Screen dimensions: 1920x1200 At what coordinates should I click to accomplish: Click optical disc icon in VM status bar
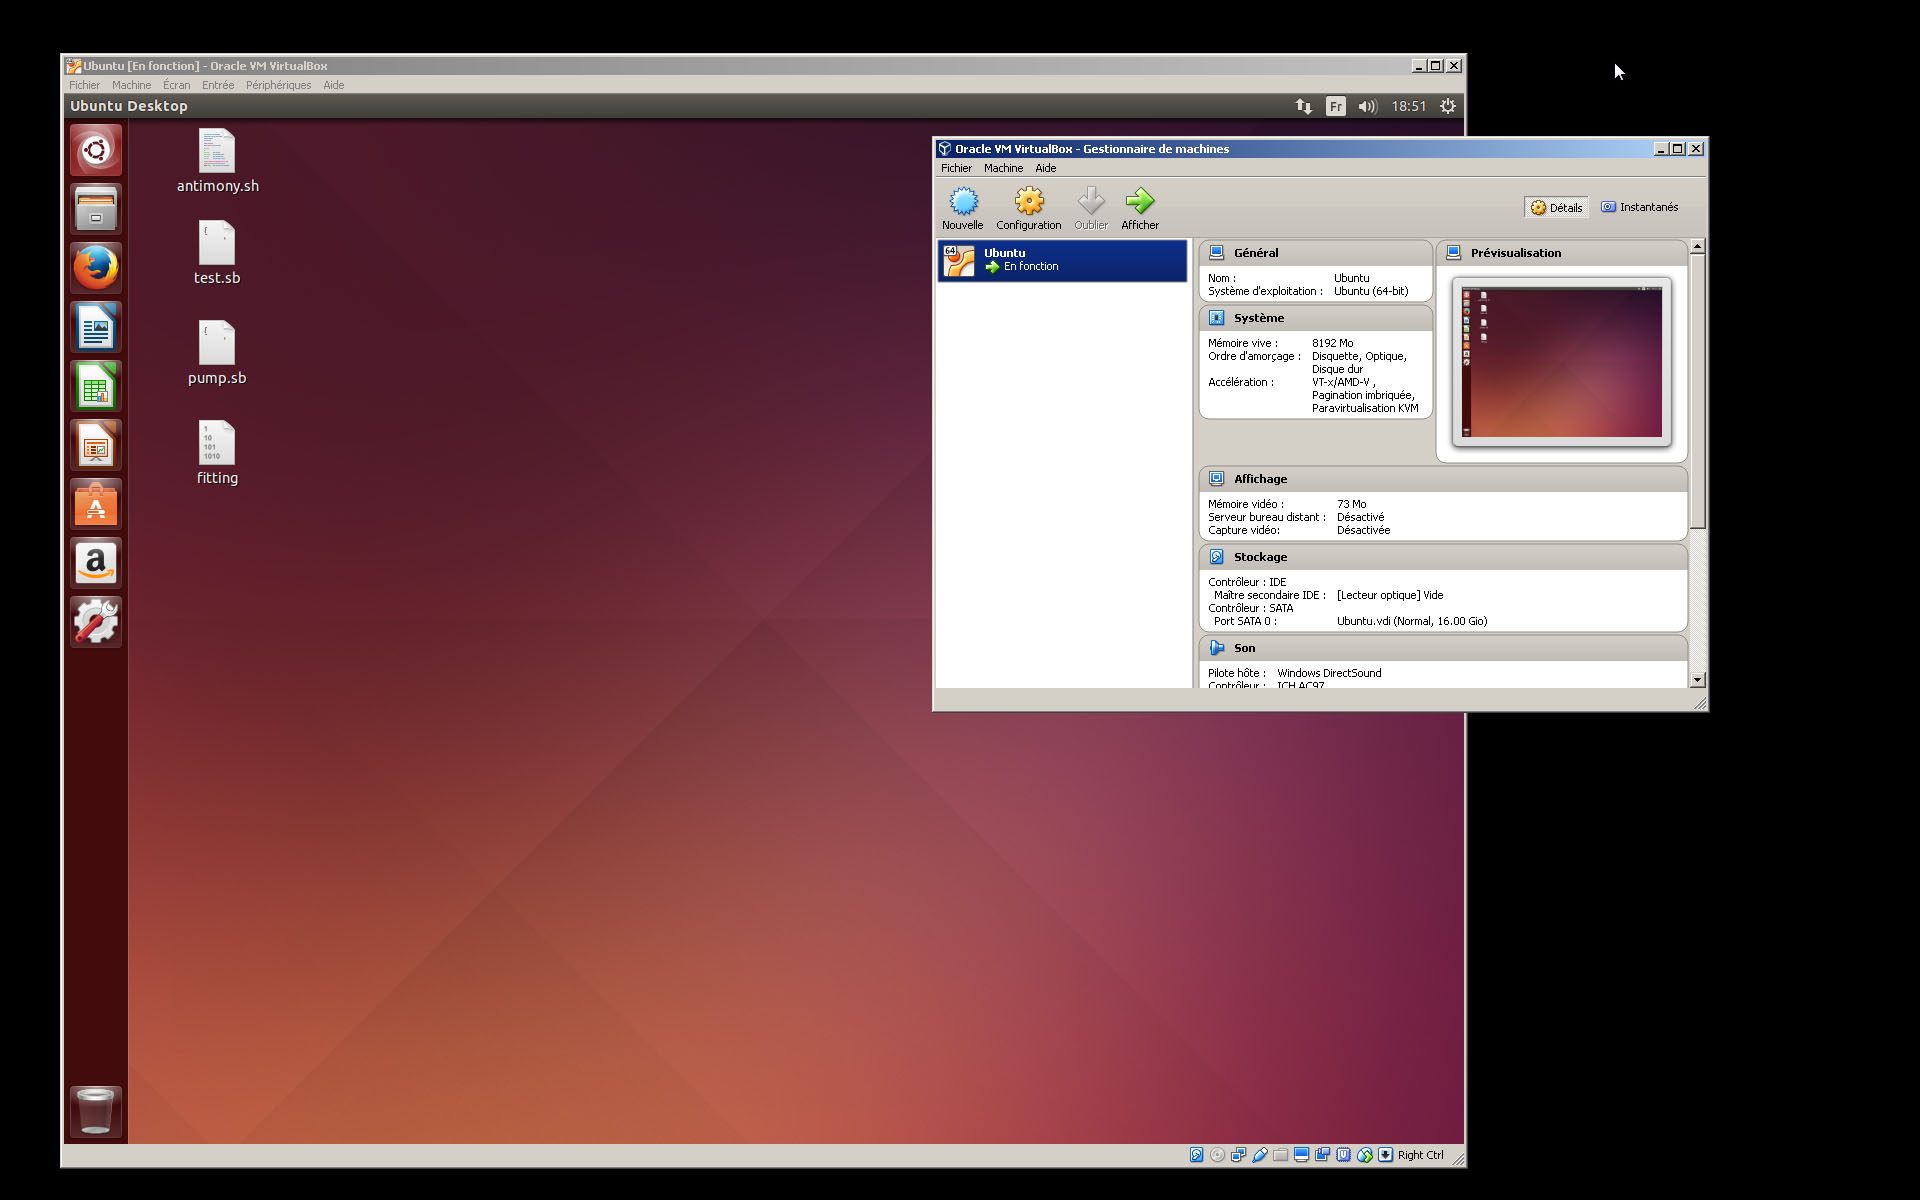[x=1218, y=1155]
